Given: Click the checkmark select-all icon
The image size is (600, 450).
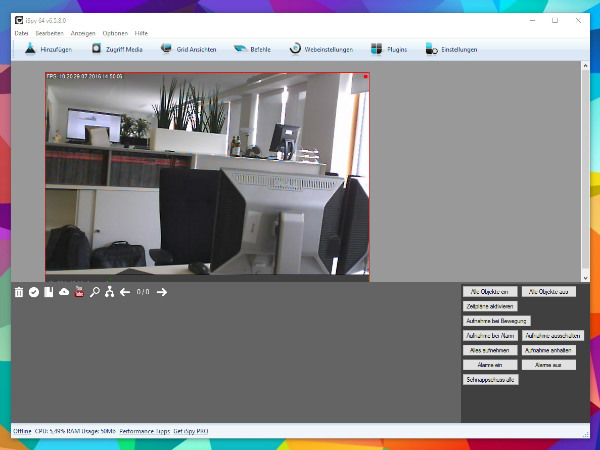Looking at the screenshot, I should point(33,292).
